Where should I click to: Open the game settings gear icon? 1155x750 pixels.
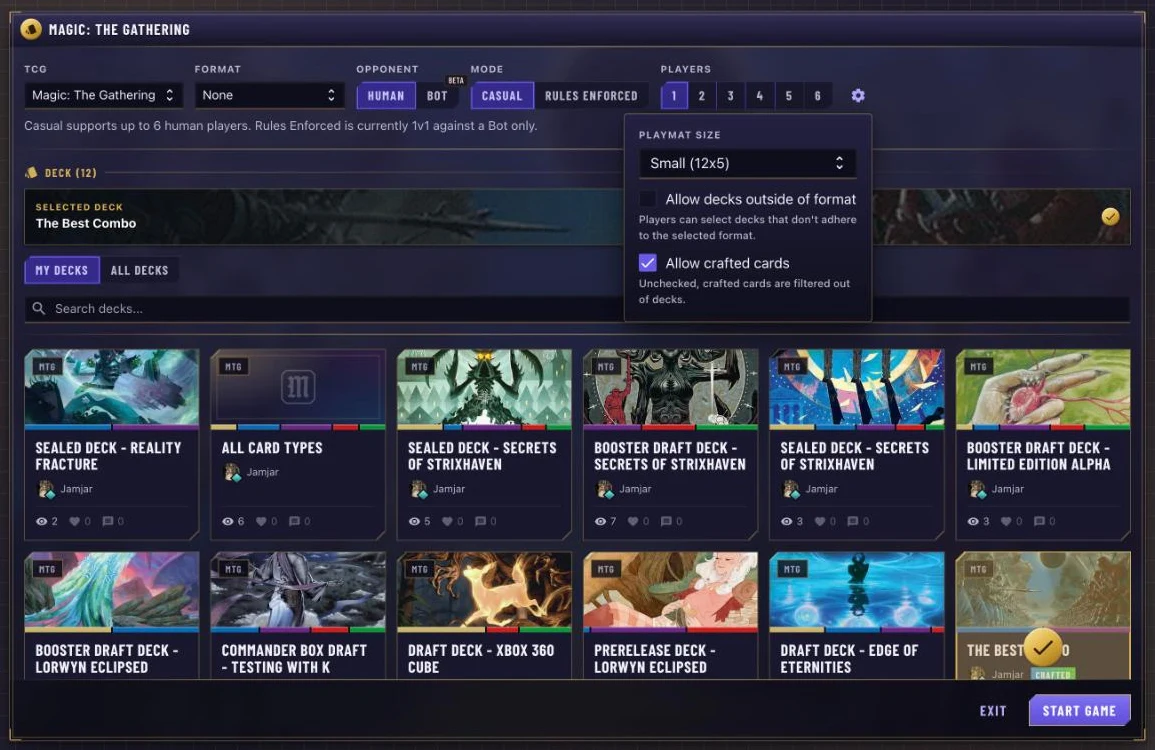click(857, 96)
